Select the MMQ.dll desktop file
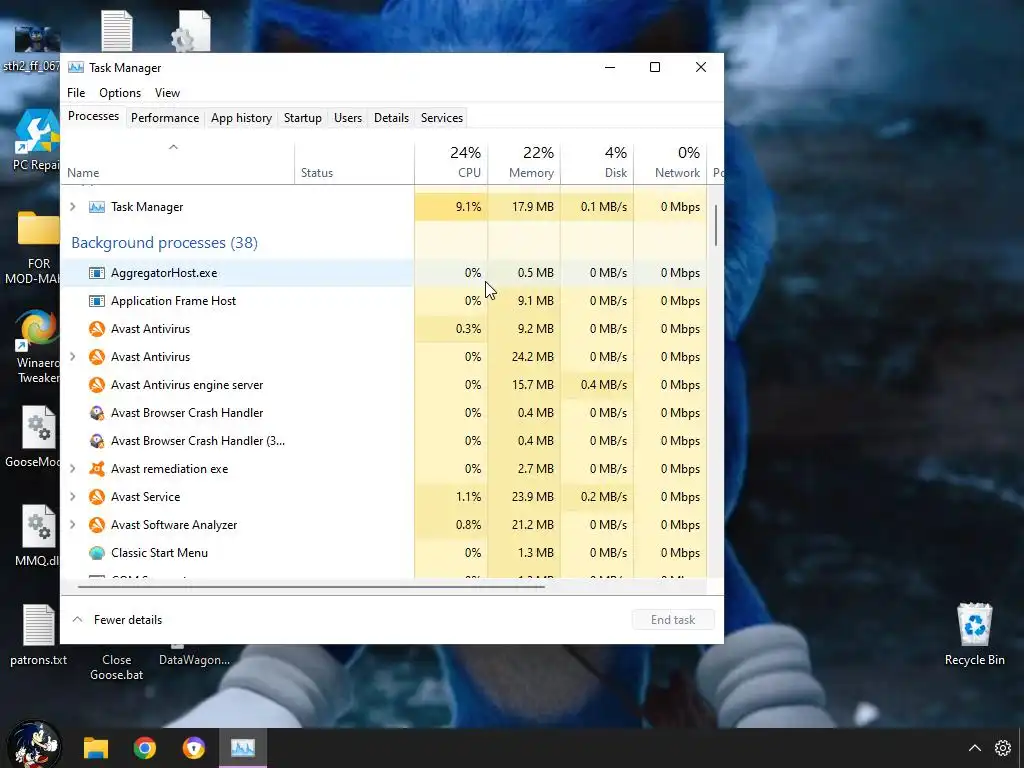The width and height of the screenshot is (1024, 768). click(37, 536)
